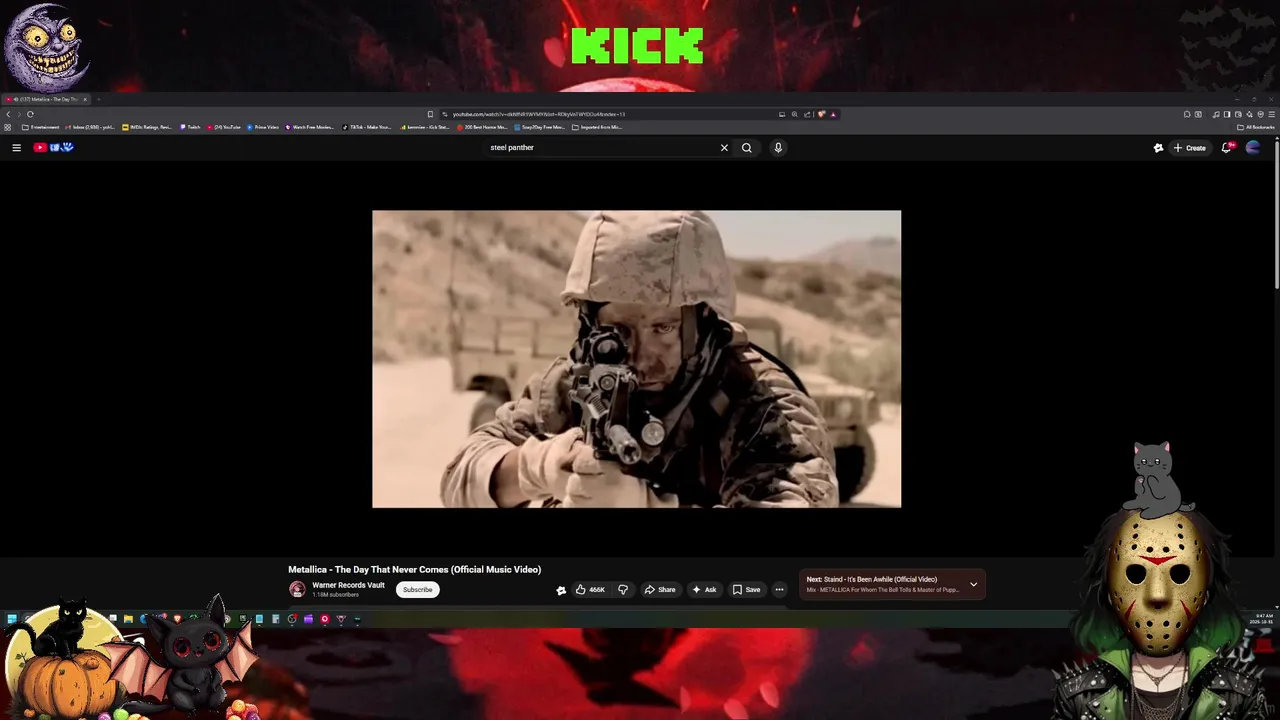Save the video to a playlist
The width and height of the screenshot is (1280, 720).
tap(747, 589)
